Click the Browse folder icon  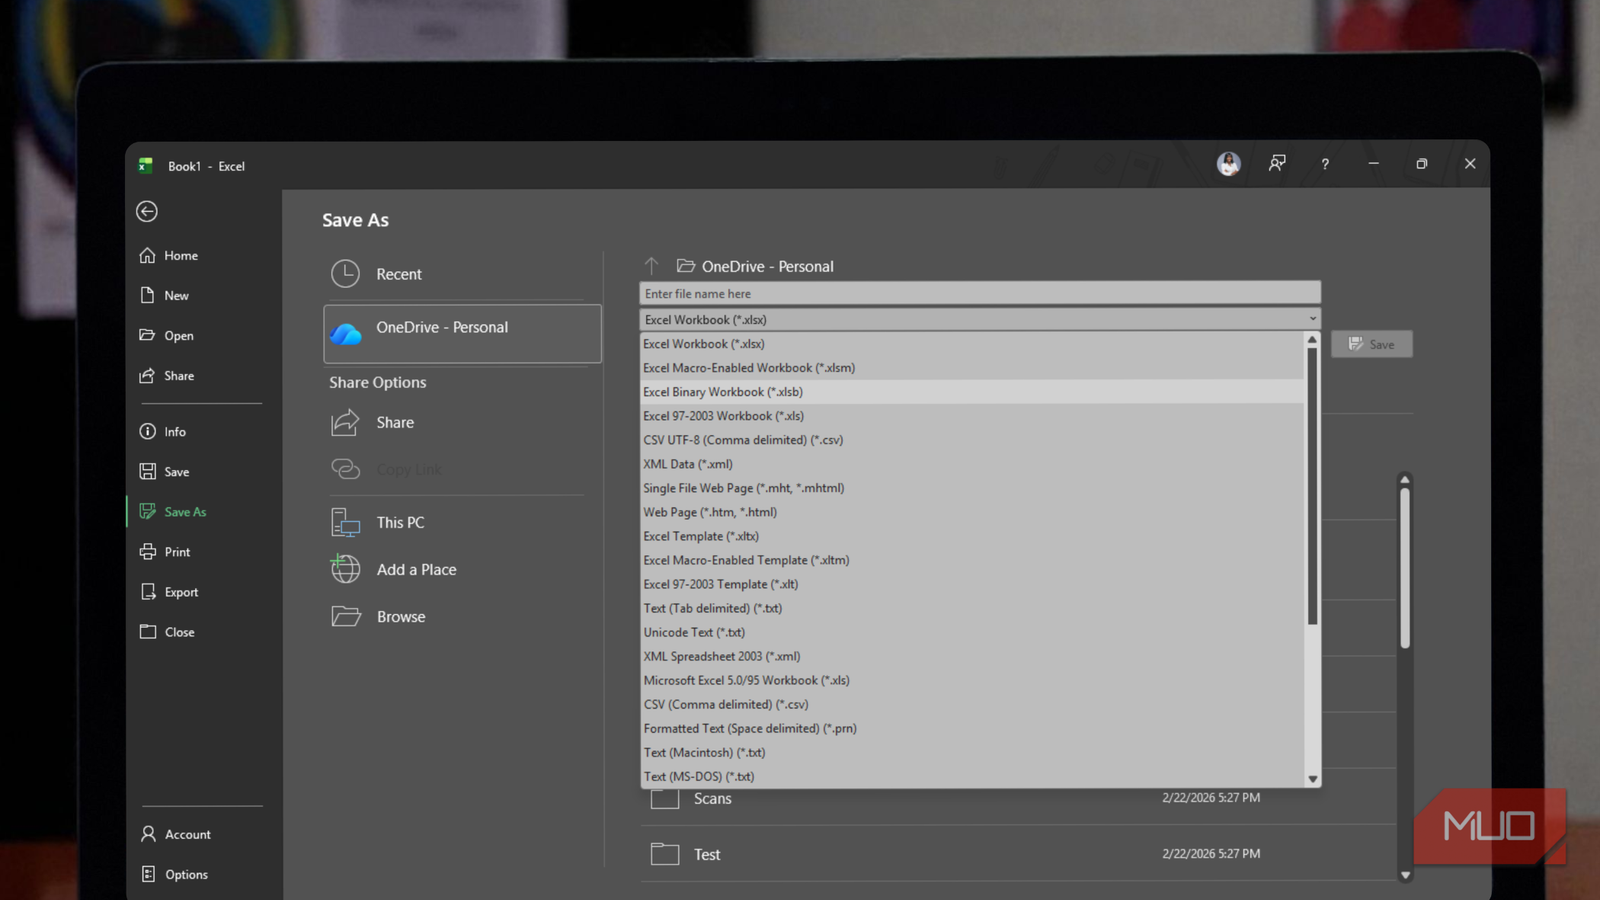pos(346,616)
